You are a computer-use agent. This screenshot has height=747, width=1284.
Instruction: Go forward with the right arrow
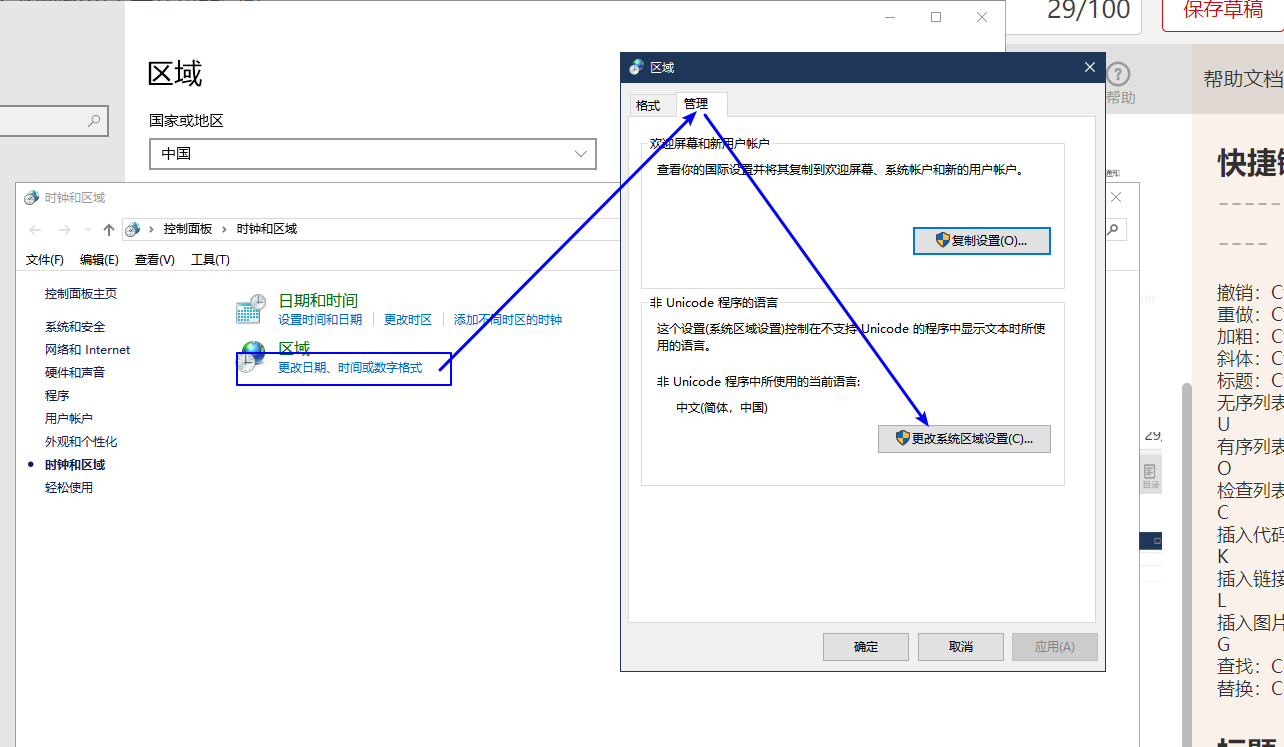pyautogui.click(x=64, y=229)
